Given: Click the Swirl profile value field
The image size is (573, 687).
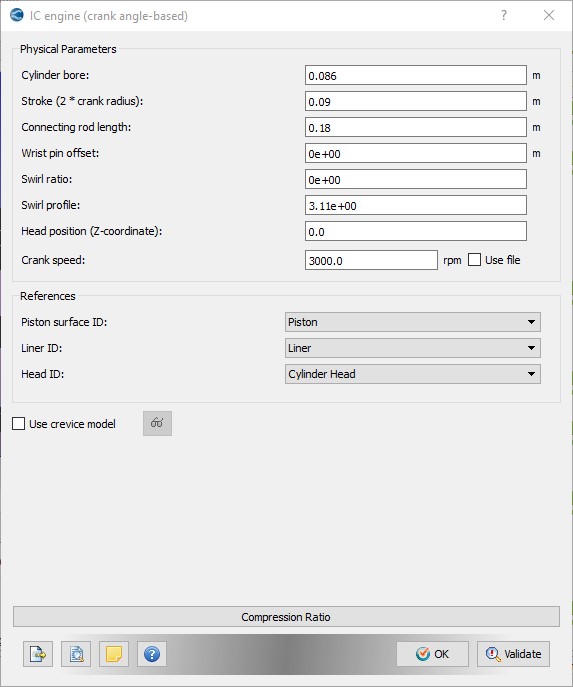Looking at the screenshot, I should [x=416, y=205].
